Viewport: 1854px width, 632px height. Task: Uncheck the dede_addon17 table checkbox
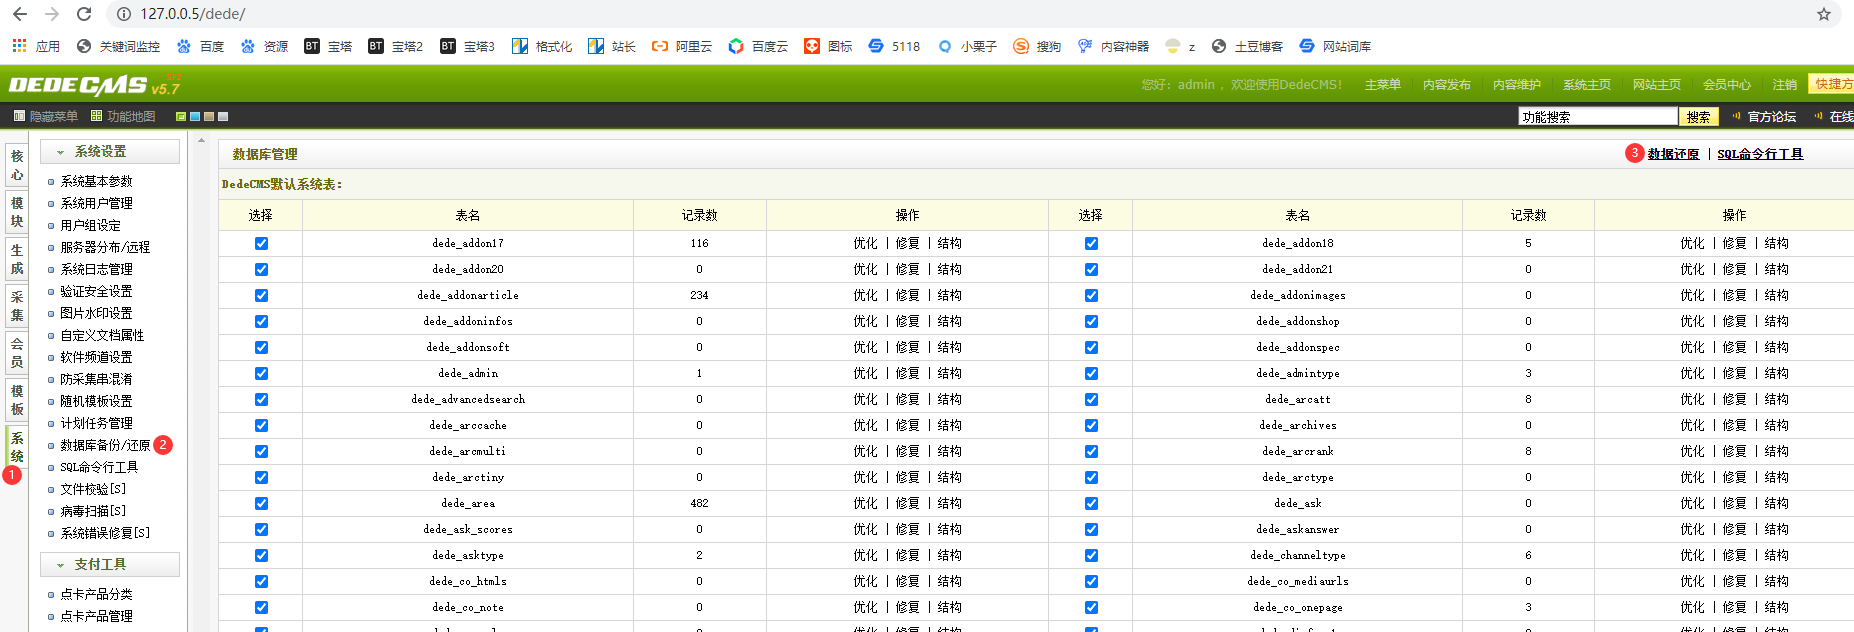coord(261,243)
